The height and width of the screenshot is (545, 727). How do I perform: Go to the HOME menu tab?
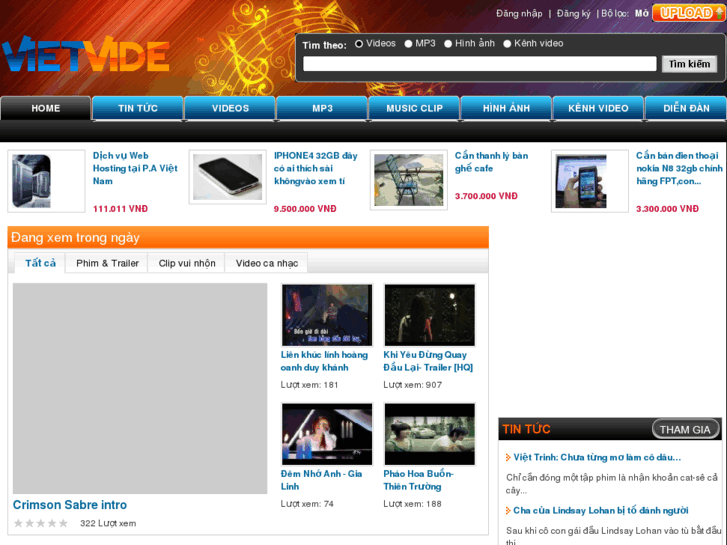coord(45,109)
